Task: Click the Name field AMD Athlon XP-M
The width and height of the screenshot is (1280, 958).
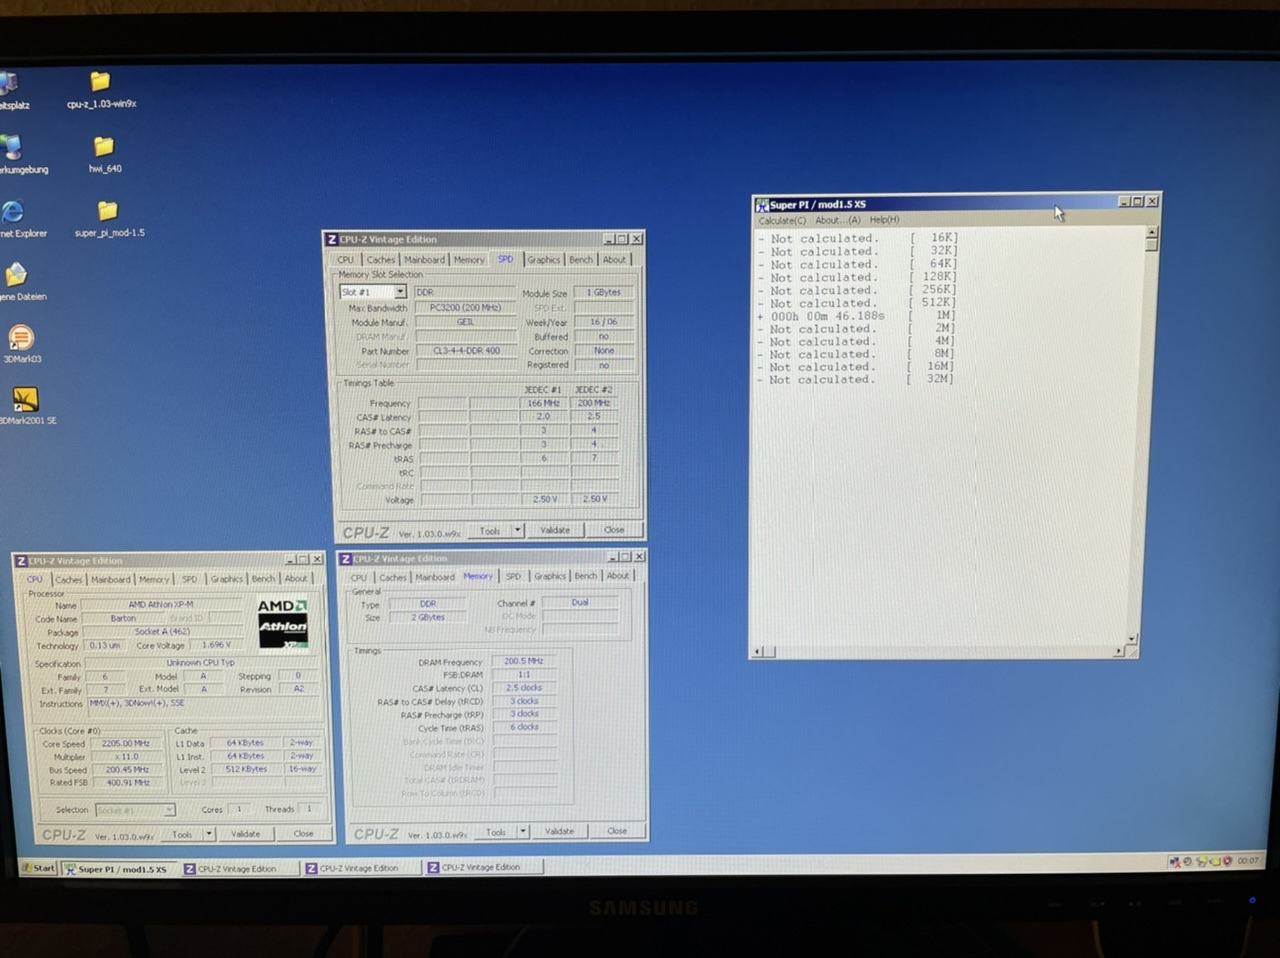Action: pos(161,604)
